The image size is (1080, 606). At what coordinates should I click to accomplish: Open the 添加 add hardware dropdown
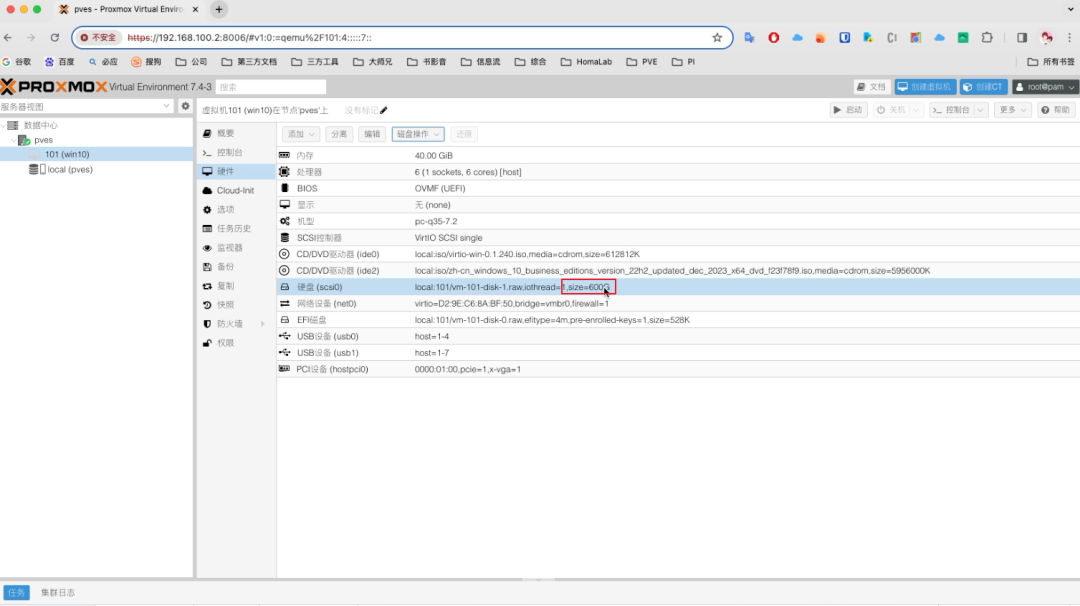[301, 134]
